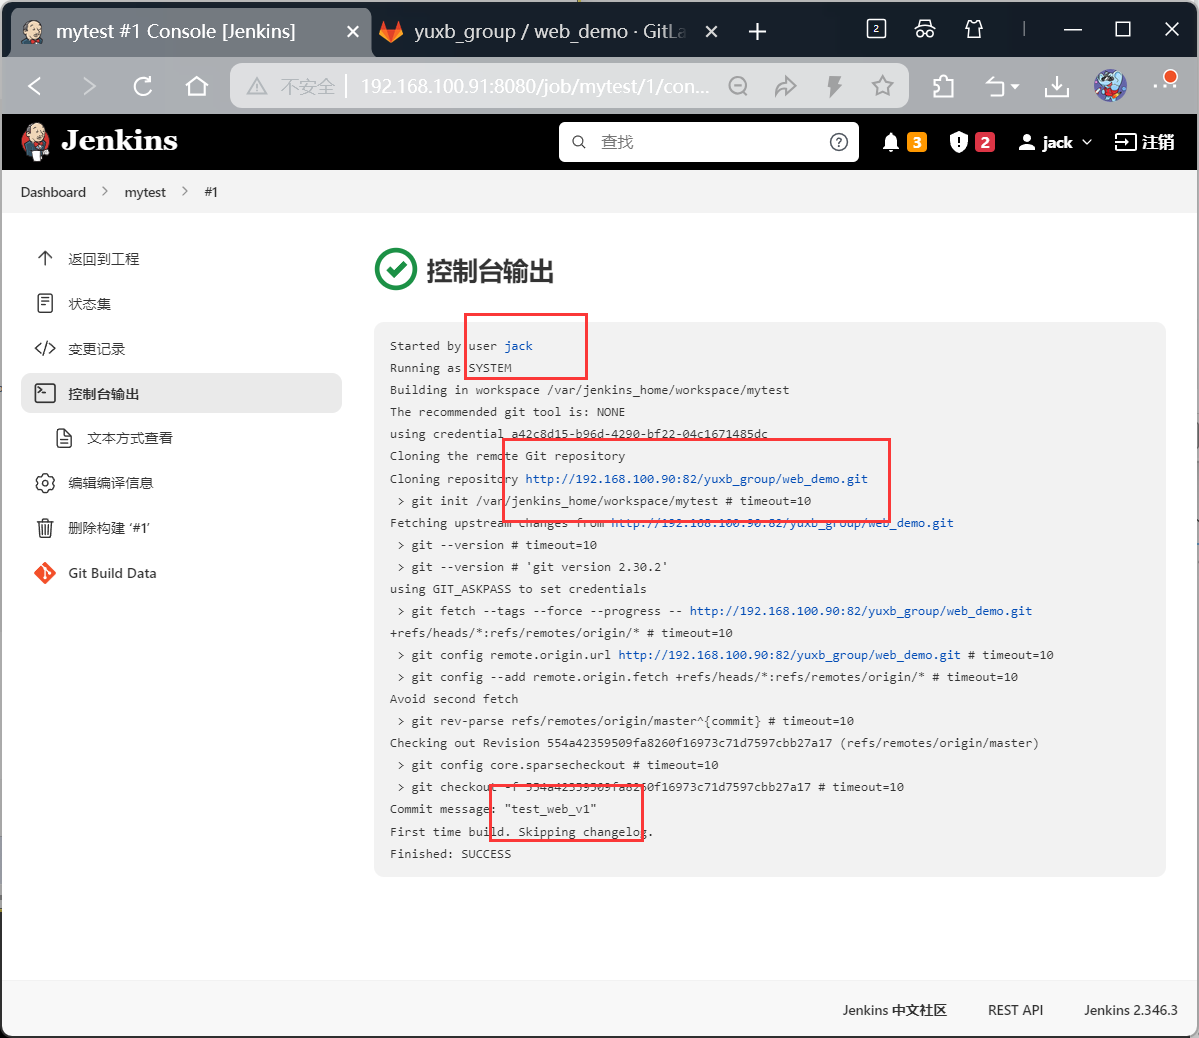
Task: Open the browser extensions puzzle icon
Action: (x=944, y=86)
